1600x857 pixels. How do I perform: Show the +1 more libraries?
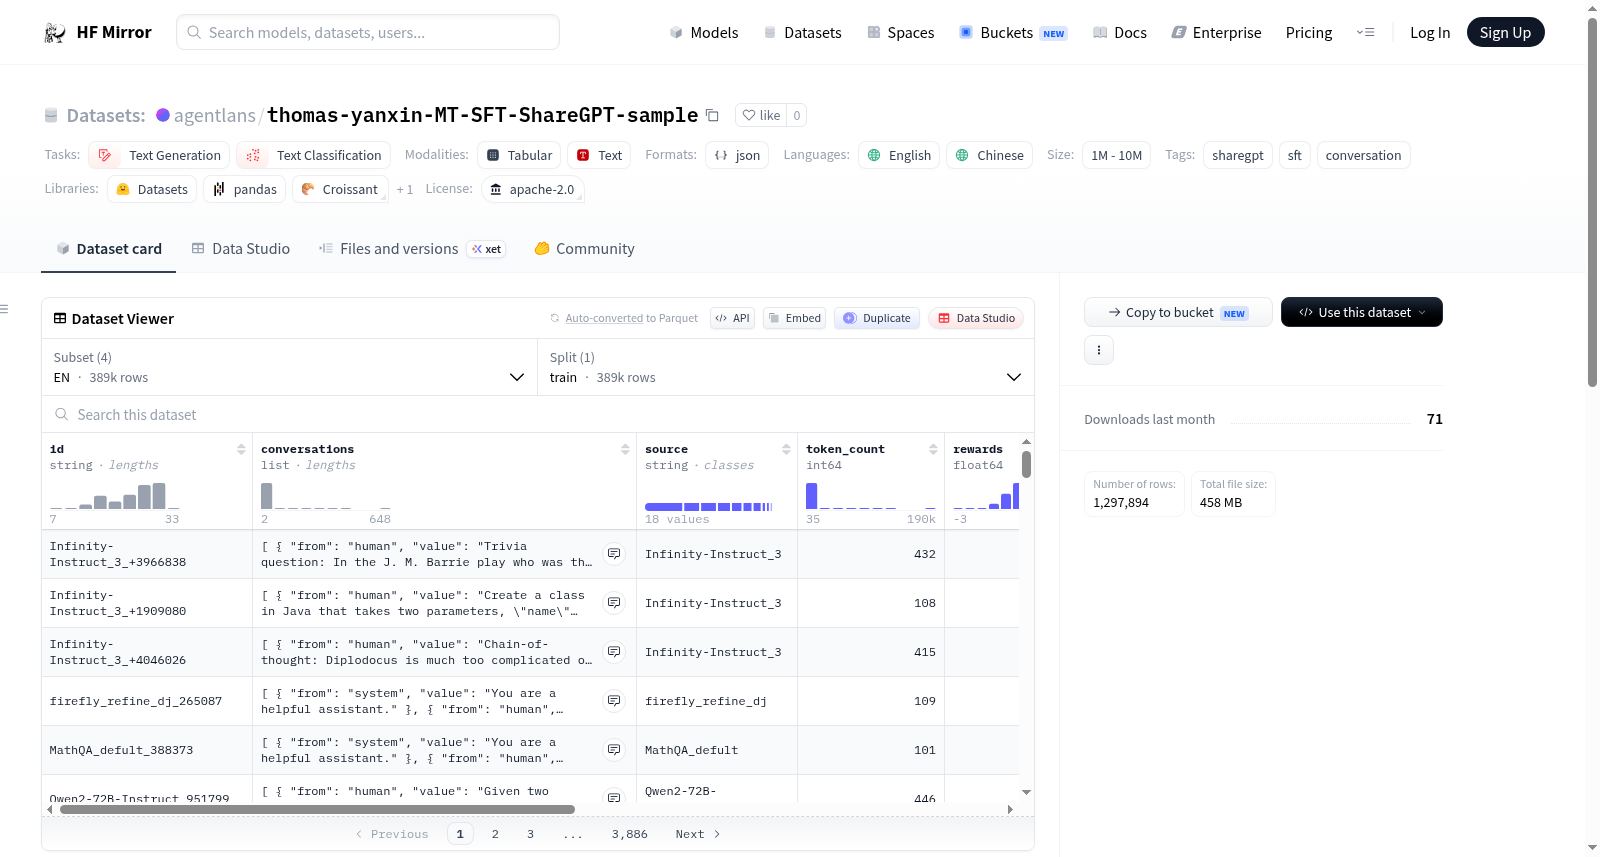404,189
